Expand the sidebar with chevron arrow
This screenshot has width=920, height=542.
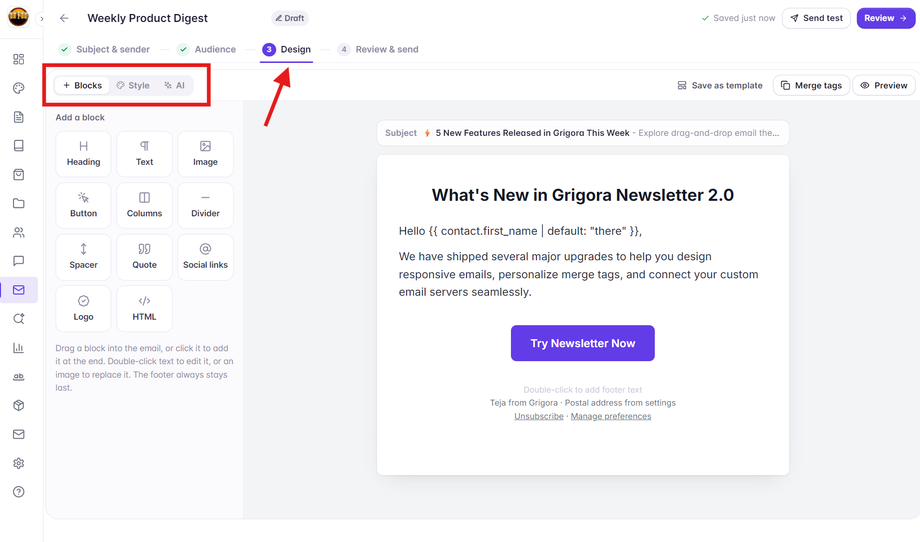(x=41, y=19)
